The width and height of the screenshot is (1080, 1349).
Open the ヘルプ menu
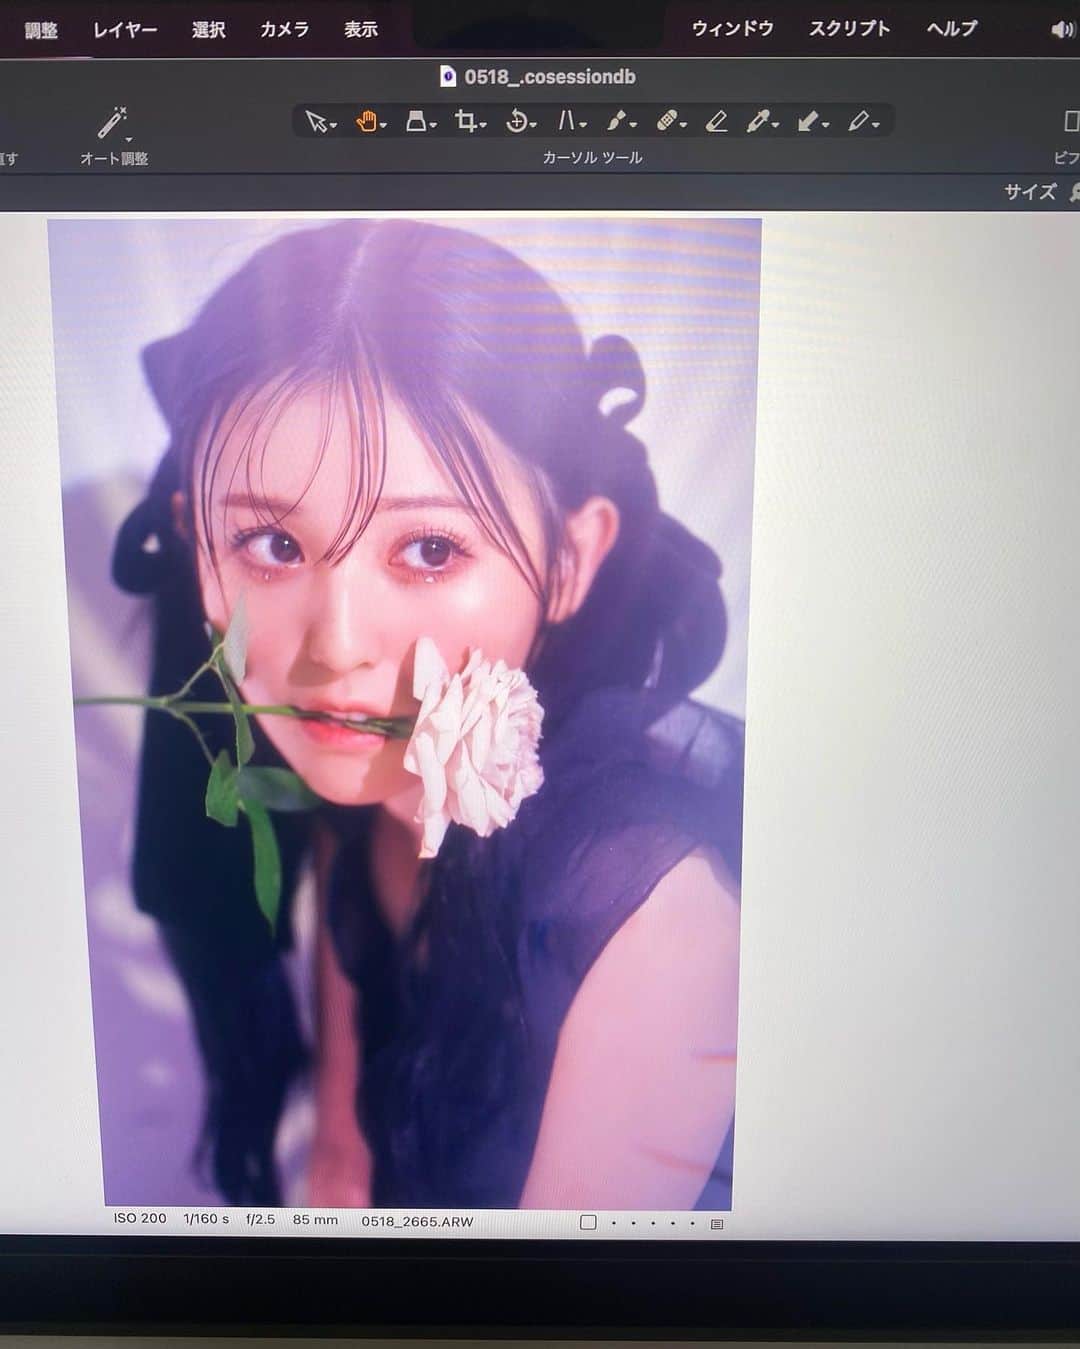coord(952,29)
